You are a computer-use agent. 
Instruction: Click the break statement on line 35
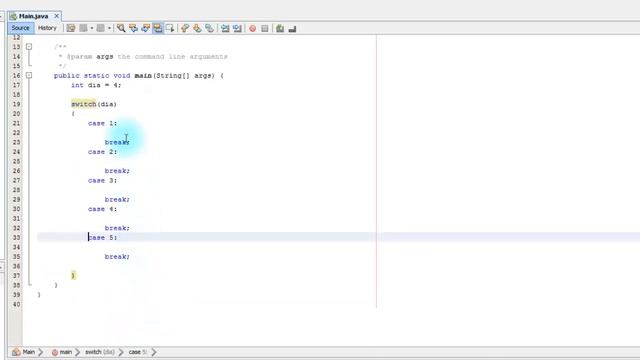(x=117, y=257)
